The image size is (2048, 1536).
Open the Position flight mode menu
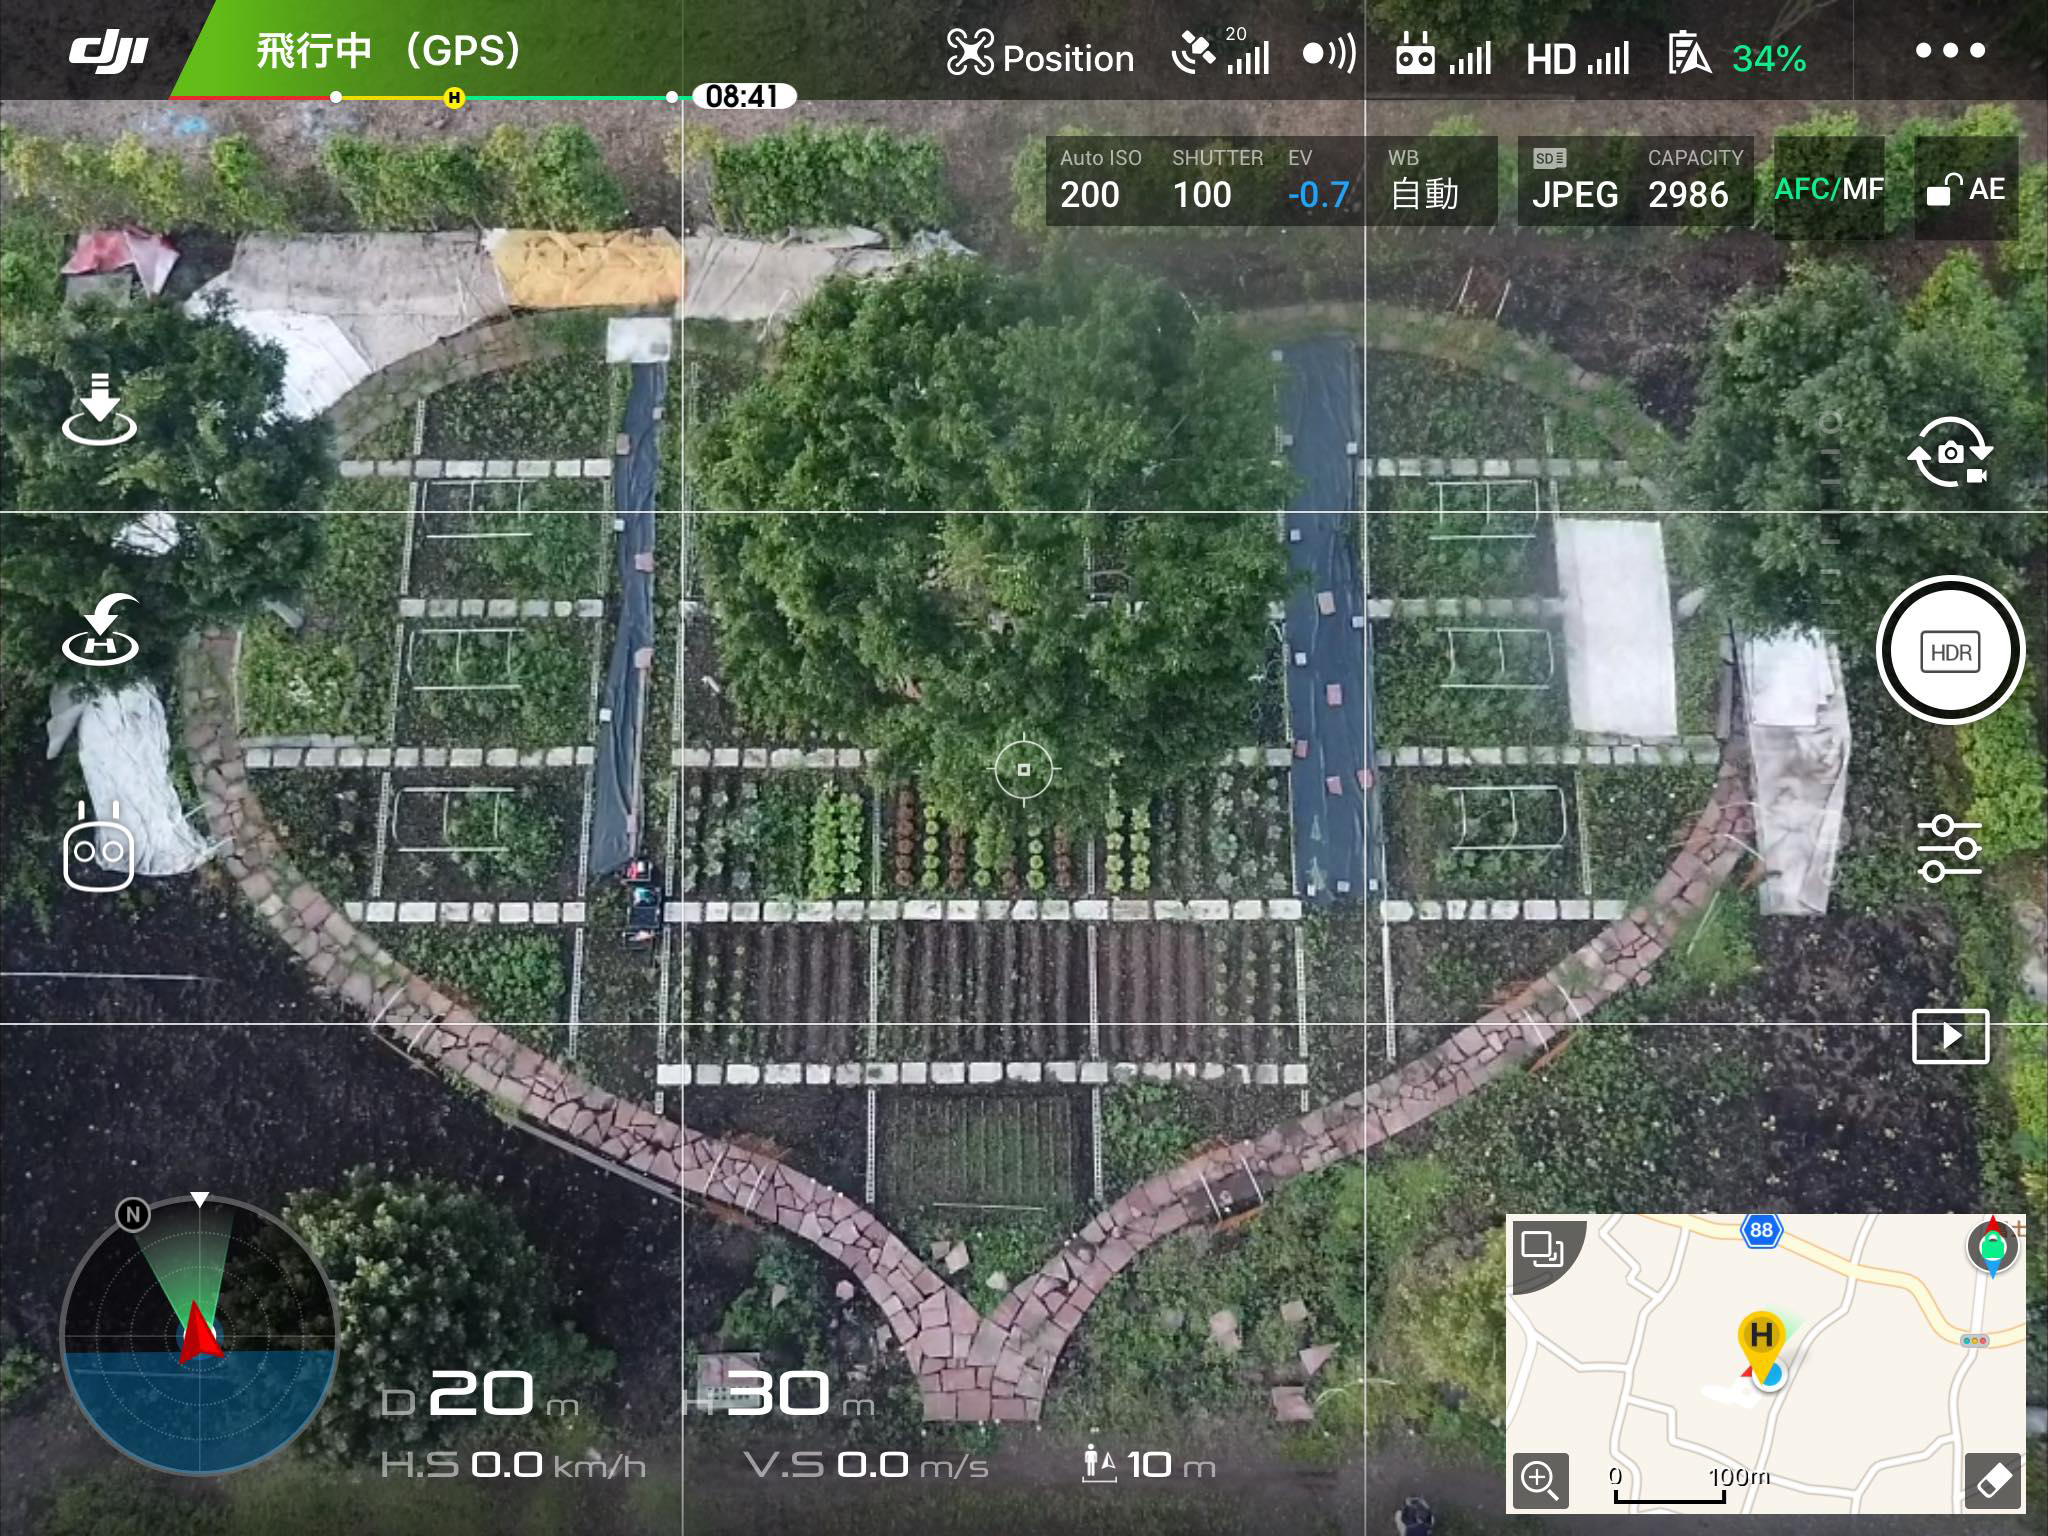(1041, 55)
